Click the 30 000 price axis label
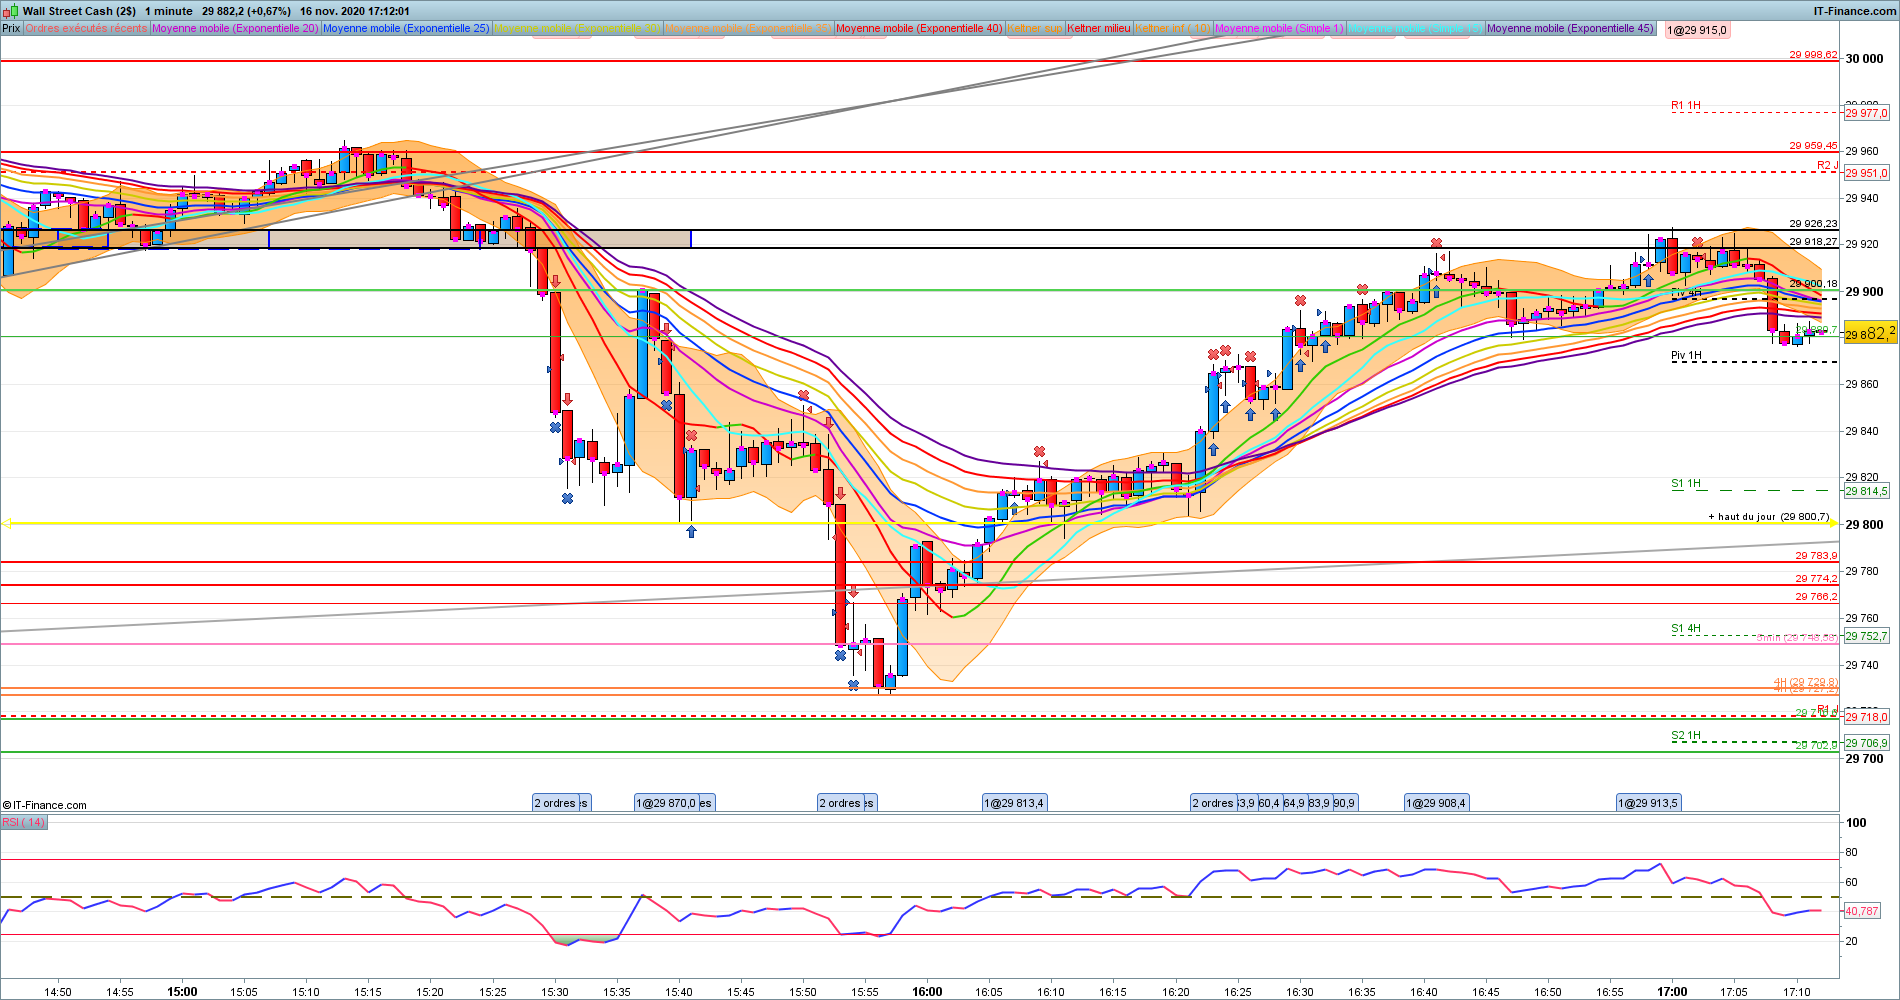Screen dimensions: 1900x1000 (1864, 59)
